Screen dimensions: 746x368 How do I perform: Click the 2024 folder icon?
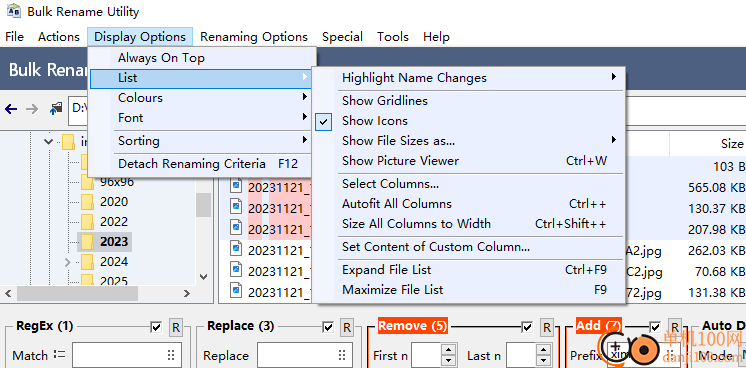(87, 262)
